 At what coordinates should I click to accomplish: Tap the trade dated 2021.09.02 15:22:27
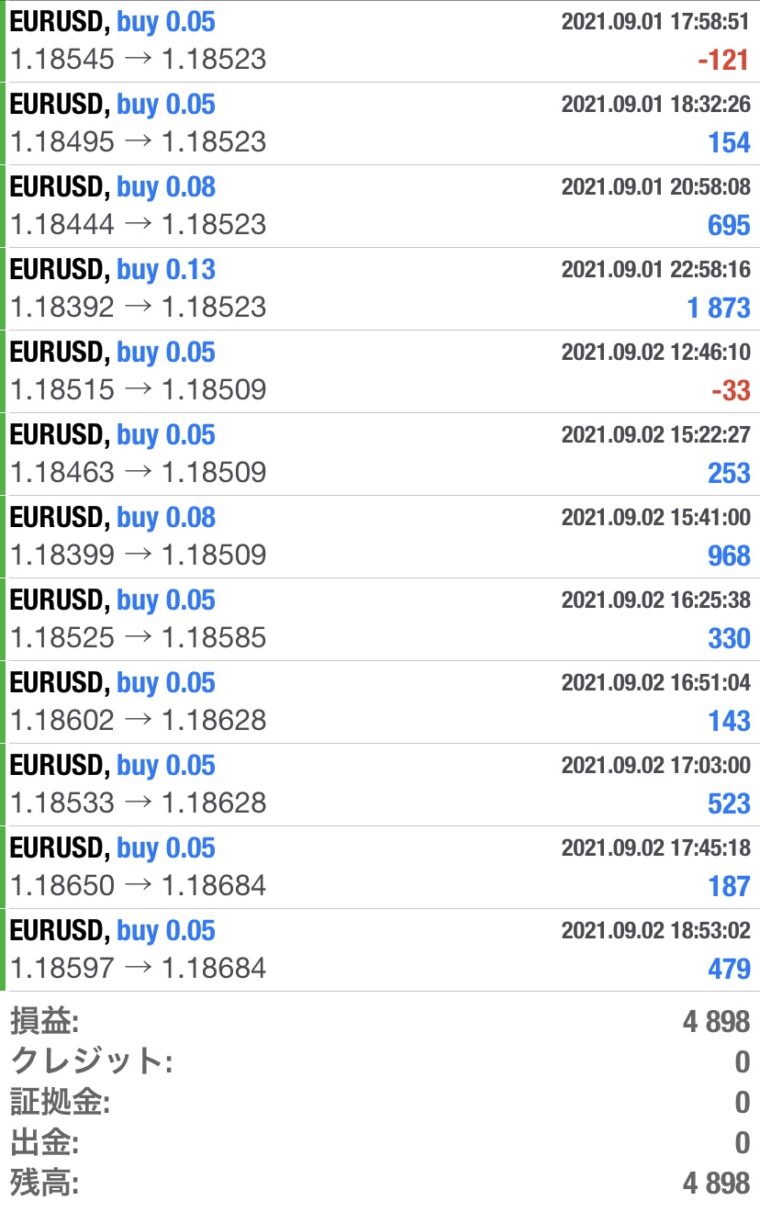click(x=380, y=454)
